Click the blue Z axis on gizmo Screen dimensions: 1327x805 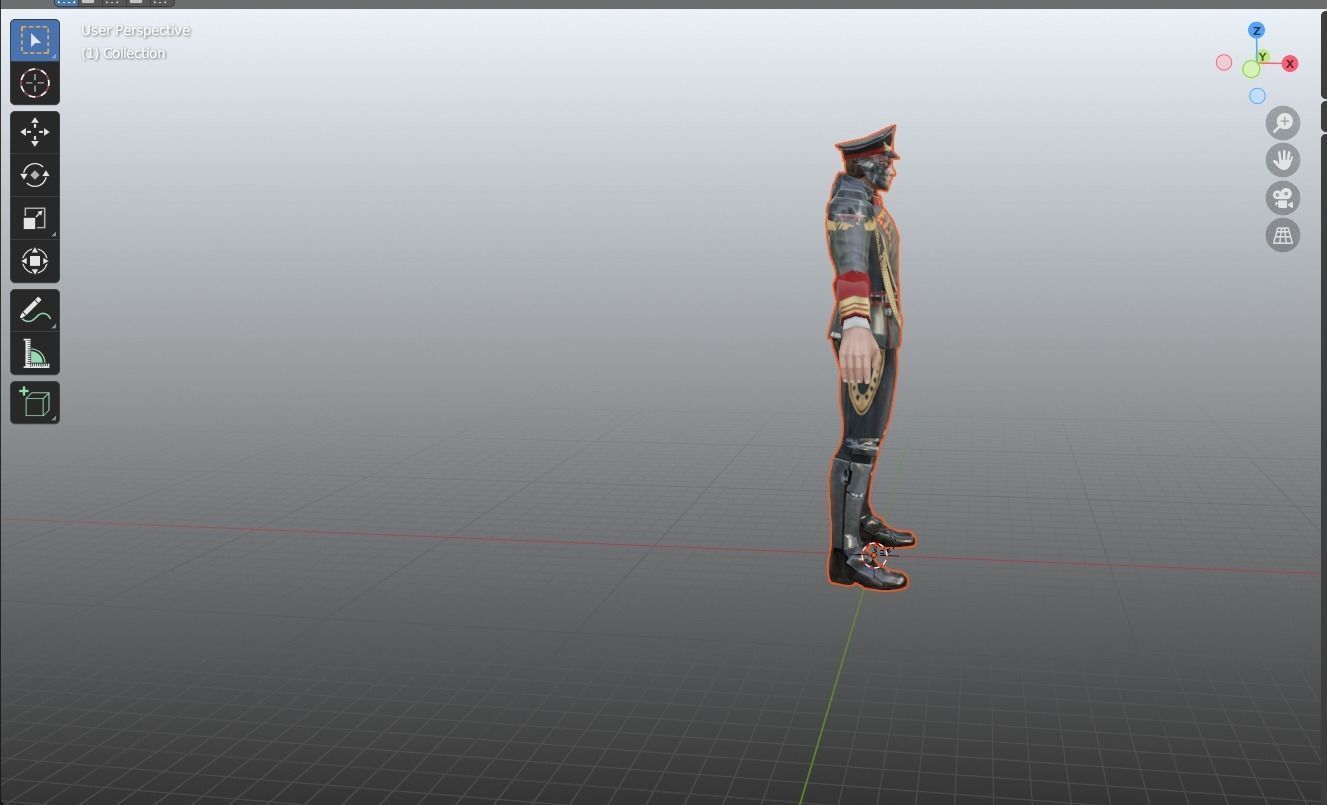[1257, 31]
